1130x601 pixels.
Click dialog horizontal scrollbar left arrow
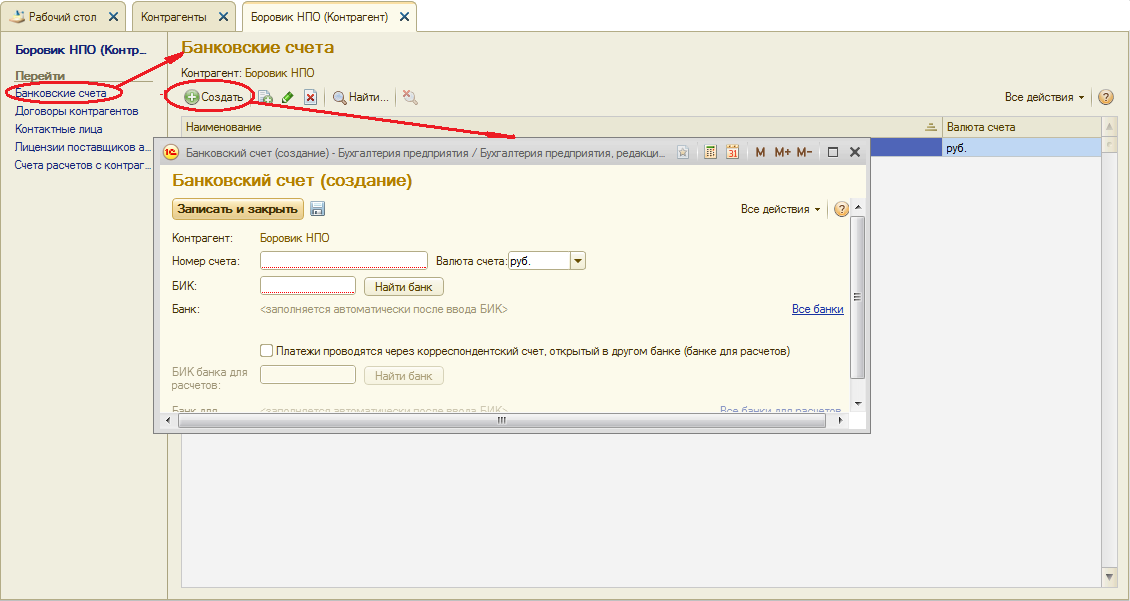coord(169,421)
